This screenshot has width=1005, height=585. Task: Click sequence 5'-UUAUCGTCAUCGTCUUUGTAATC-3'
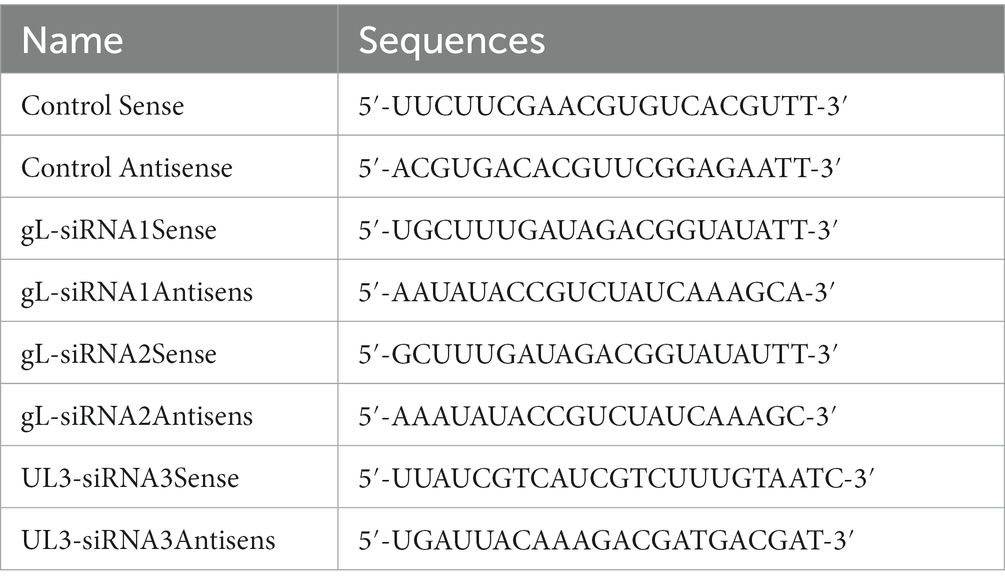617,478
